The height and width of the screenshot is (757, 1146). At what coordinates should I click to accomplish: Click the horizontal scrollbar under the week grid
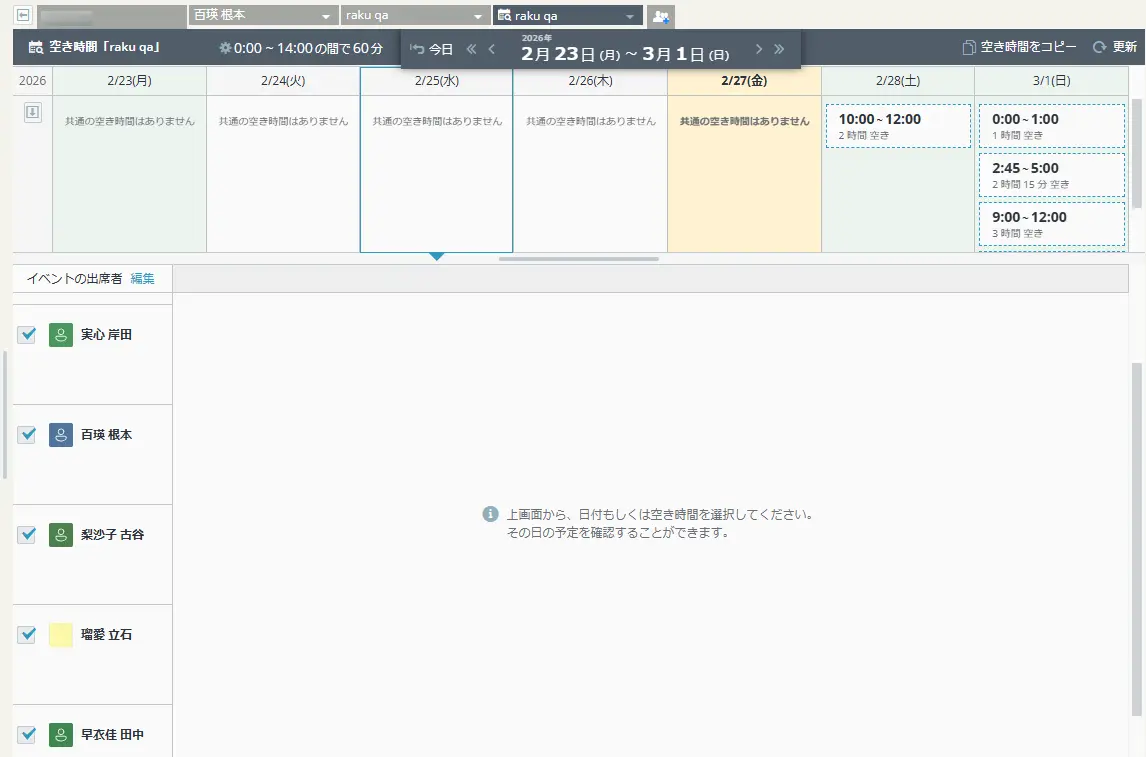coord(579,259)
